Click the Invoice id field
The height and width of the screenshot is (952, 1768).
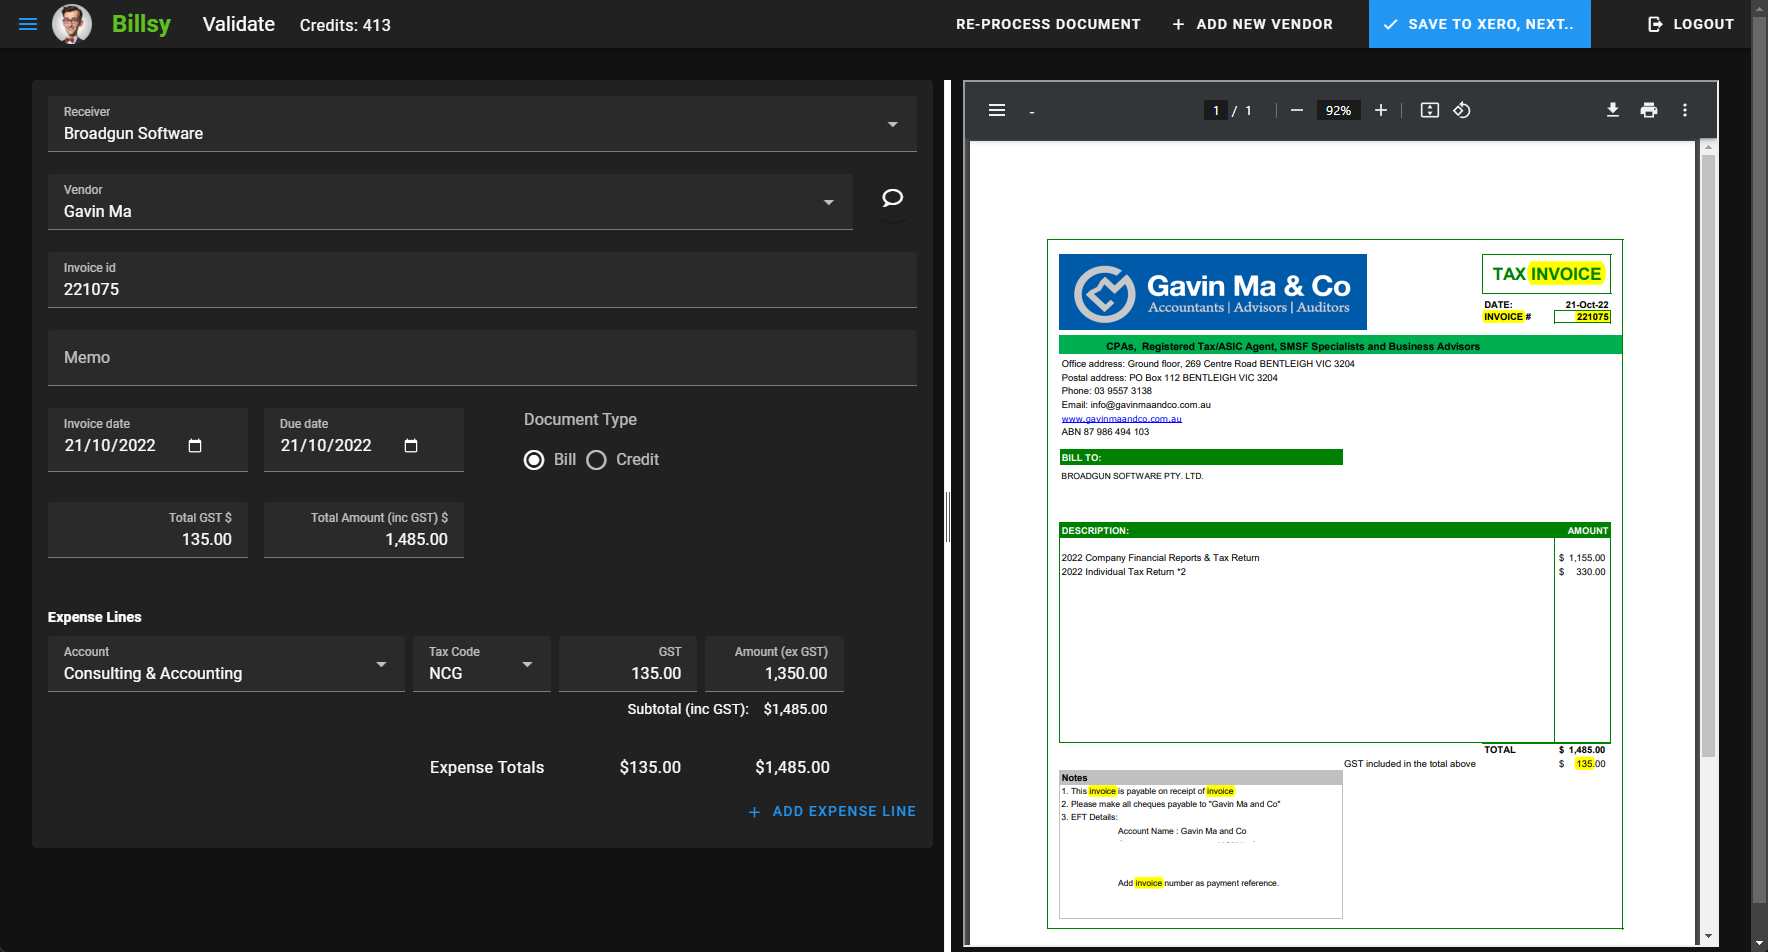click(x=482, y=280)
